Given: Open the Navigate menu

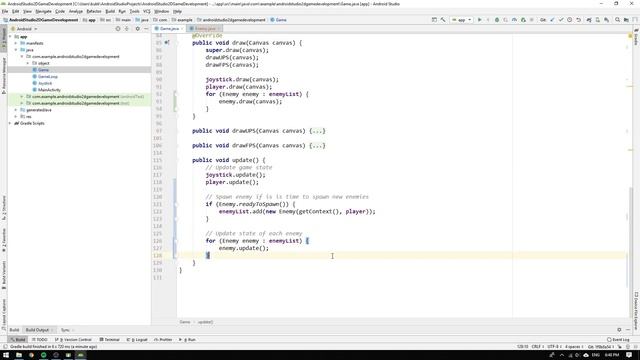Looking at the screenshot, I should (x=43, y=11).
